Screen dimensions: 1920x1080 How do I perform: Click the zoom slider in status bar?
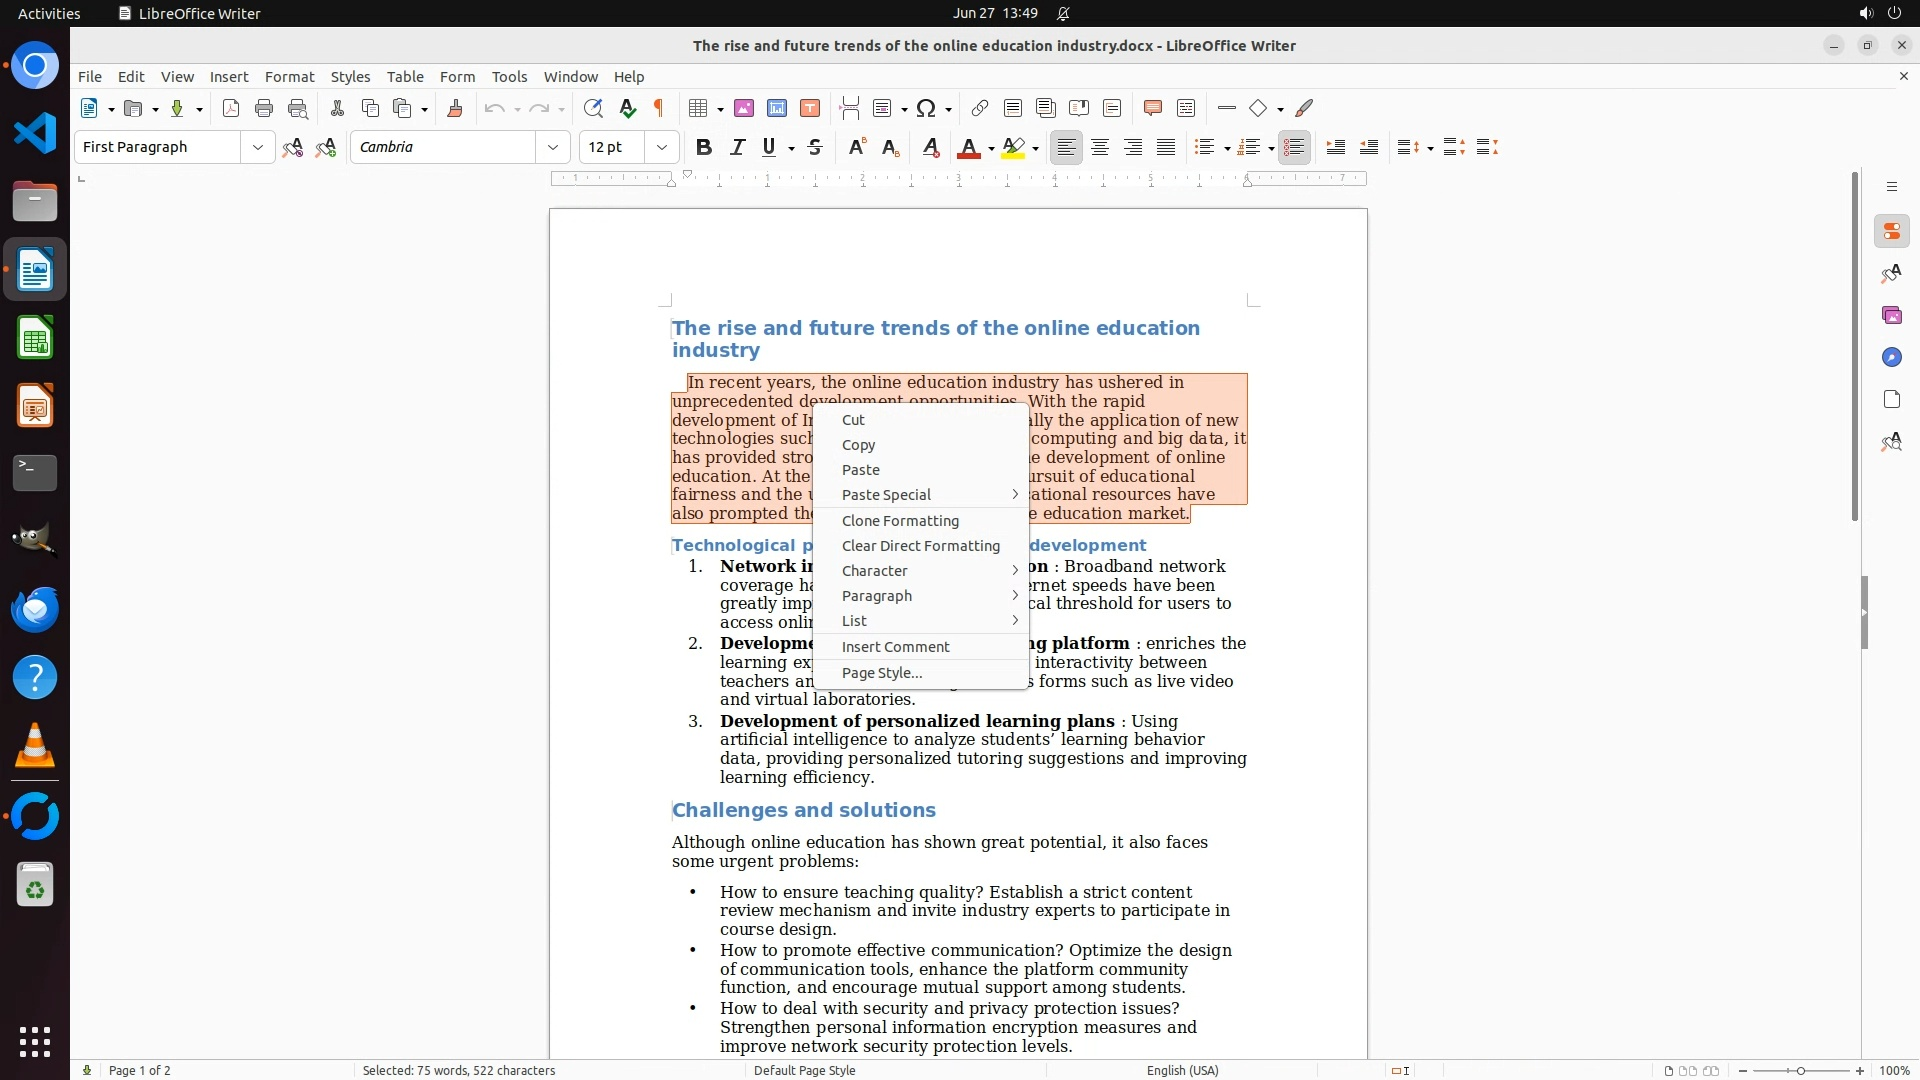(x=1801, y=1071)
